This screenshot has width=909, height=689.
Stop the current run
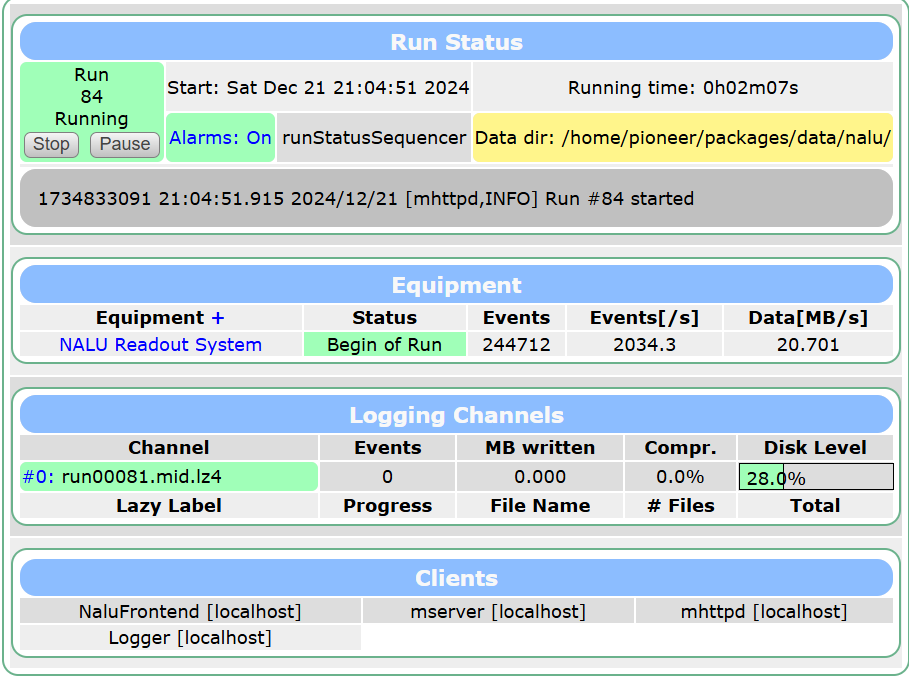click(x=51, y=144)
